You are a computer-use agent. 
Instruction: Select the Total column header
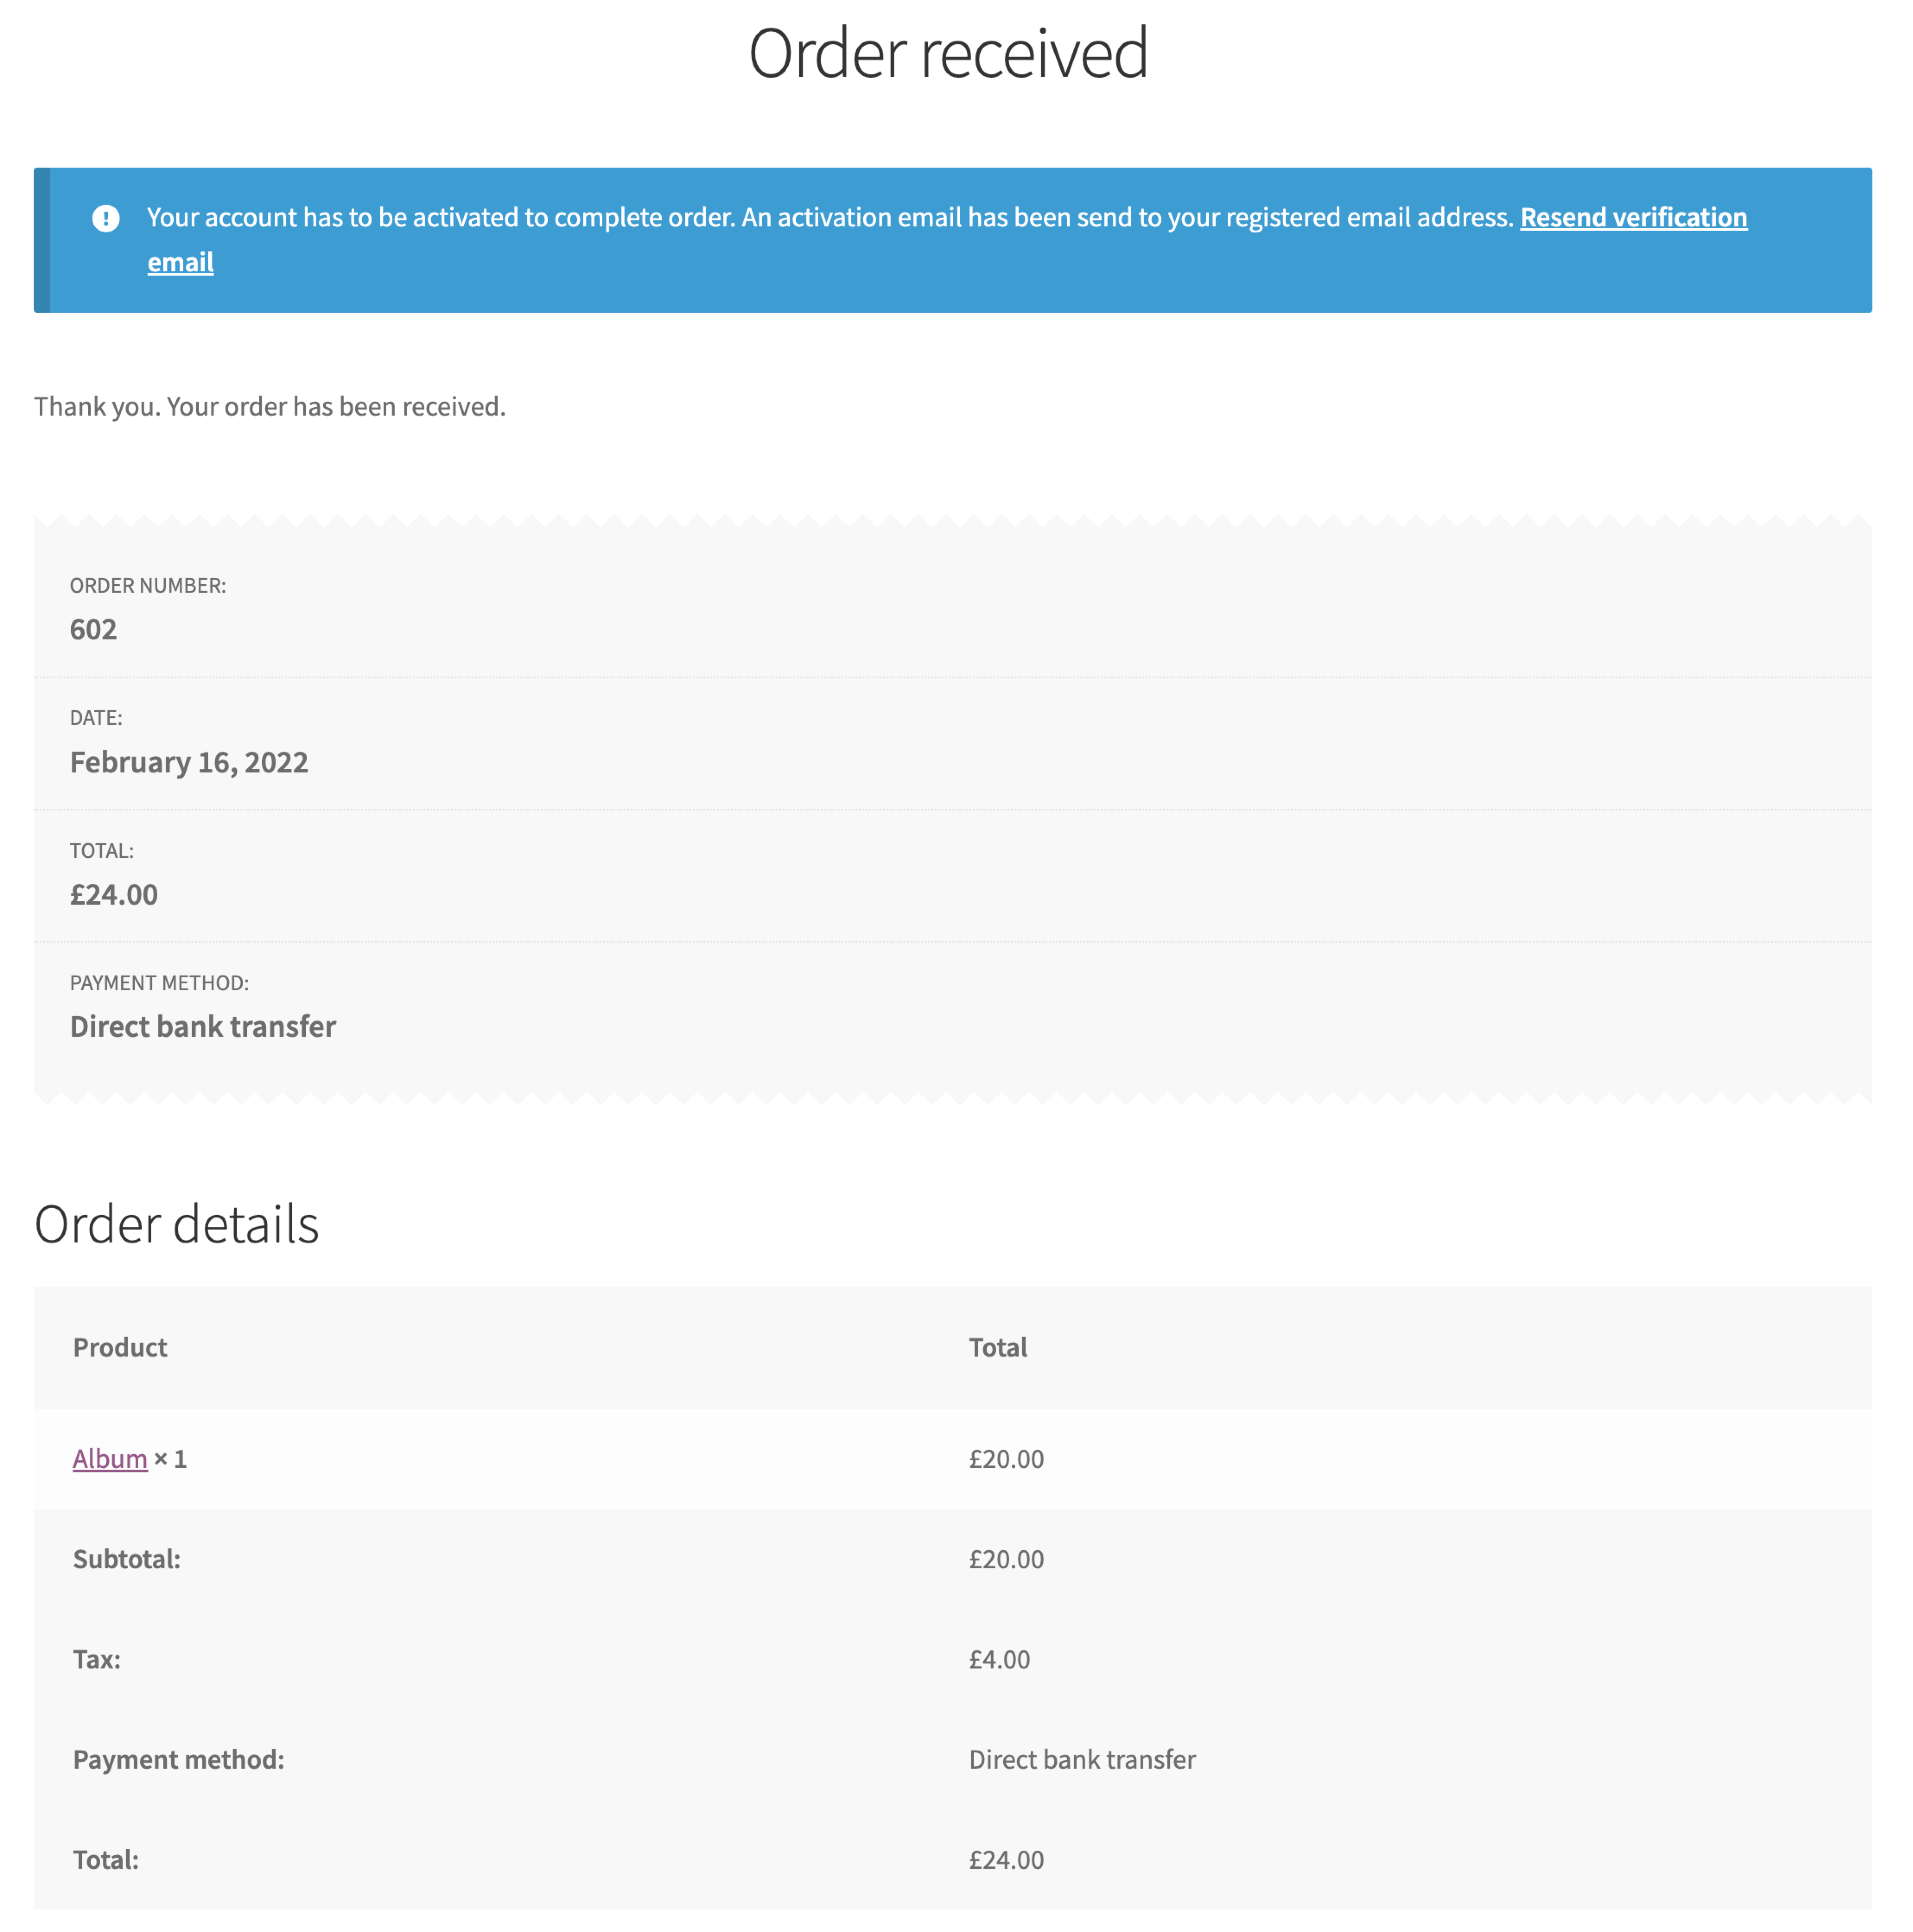coord(997,1347)
